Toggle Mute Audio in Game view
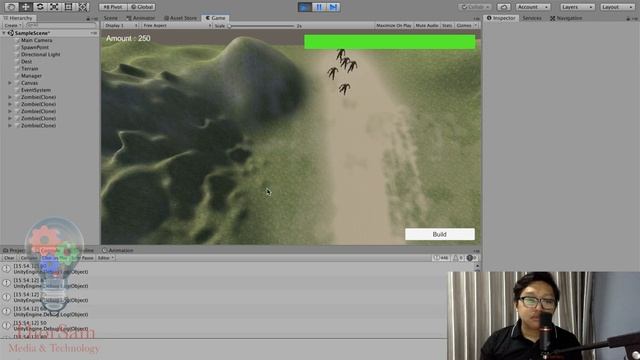Screen dimensions: 640x360 (x=427, y=25)
